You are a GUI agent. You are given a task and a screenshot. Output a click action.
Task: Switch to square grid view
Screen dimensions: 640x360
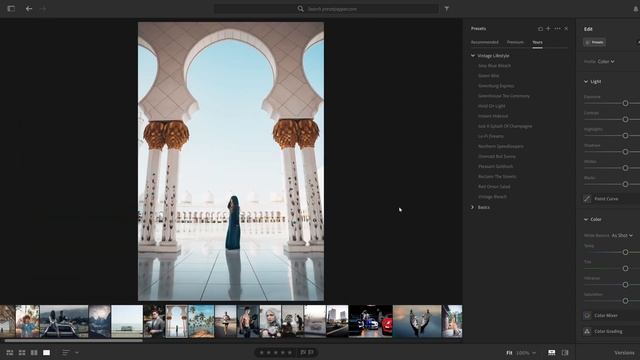tap(22, 352)
